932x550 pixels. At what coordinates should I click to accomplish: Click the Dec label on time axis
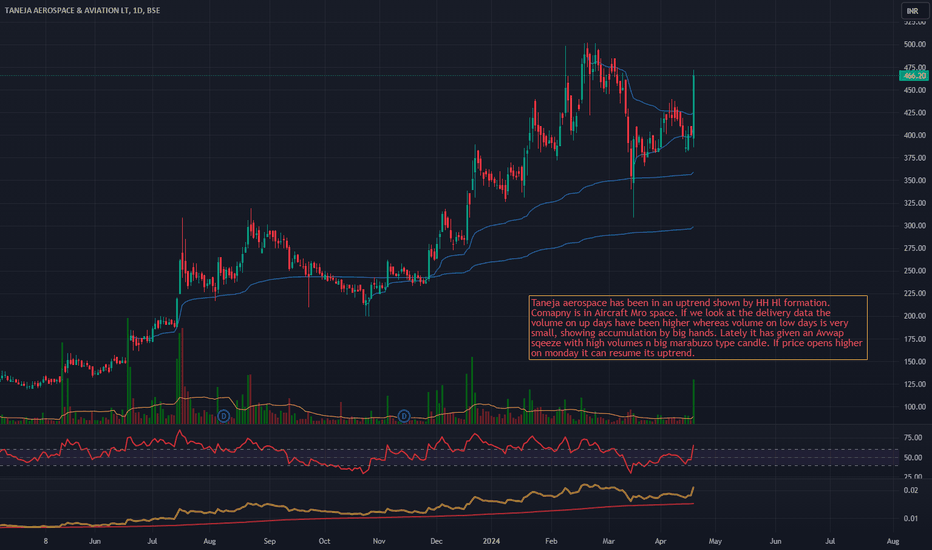pos(436,541)
